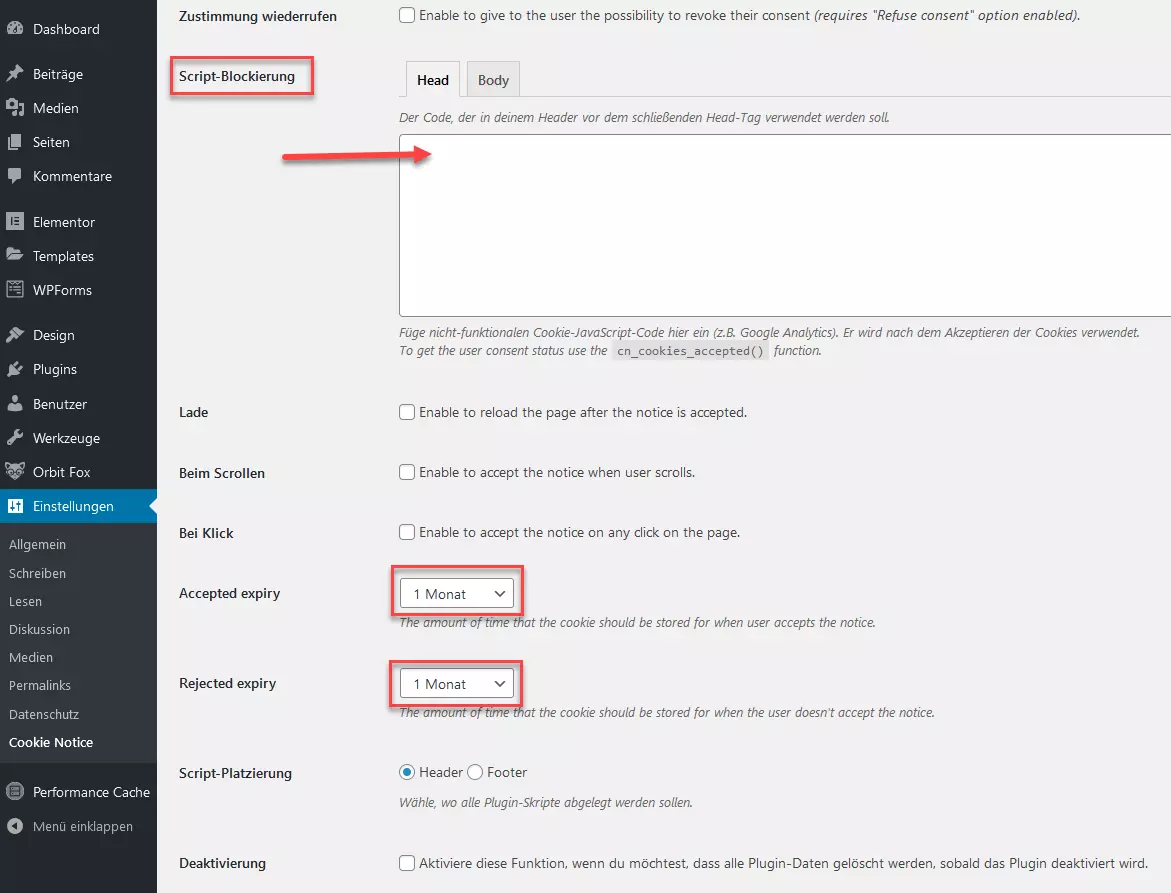
Task: Select the Head tab
Action: (432, 80)
